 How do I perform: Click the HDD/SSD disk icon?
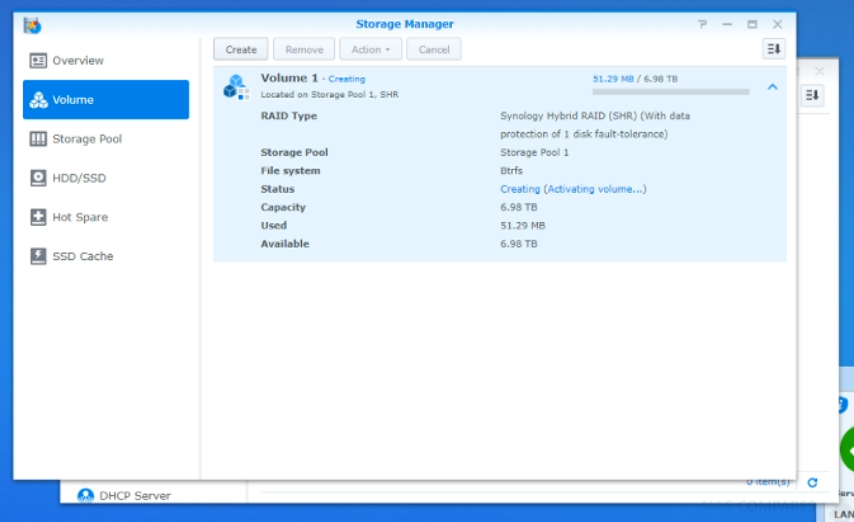click(x=38, y=178)
